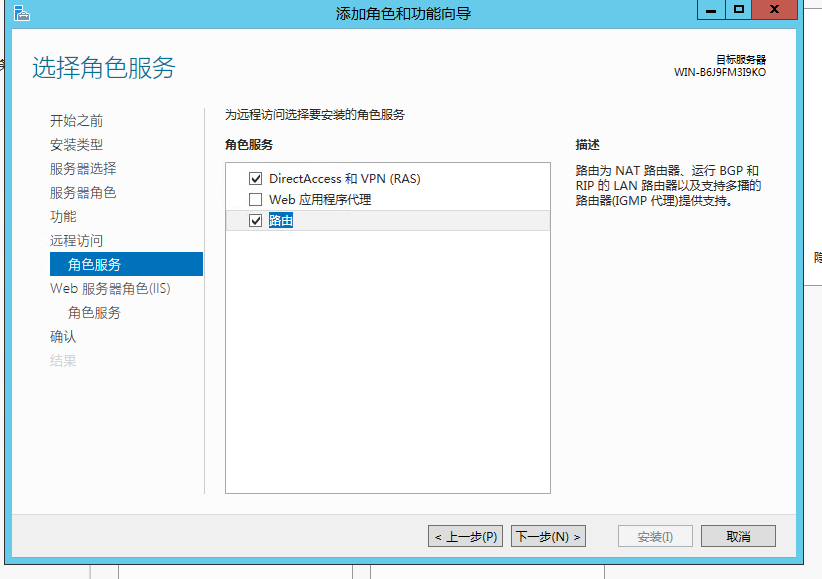Click the target server name WIN-B6J9FM3I9KO
The height and width of the screenshot is (579, 822).
coord(720,72)
